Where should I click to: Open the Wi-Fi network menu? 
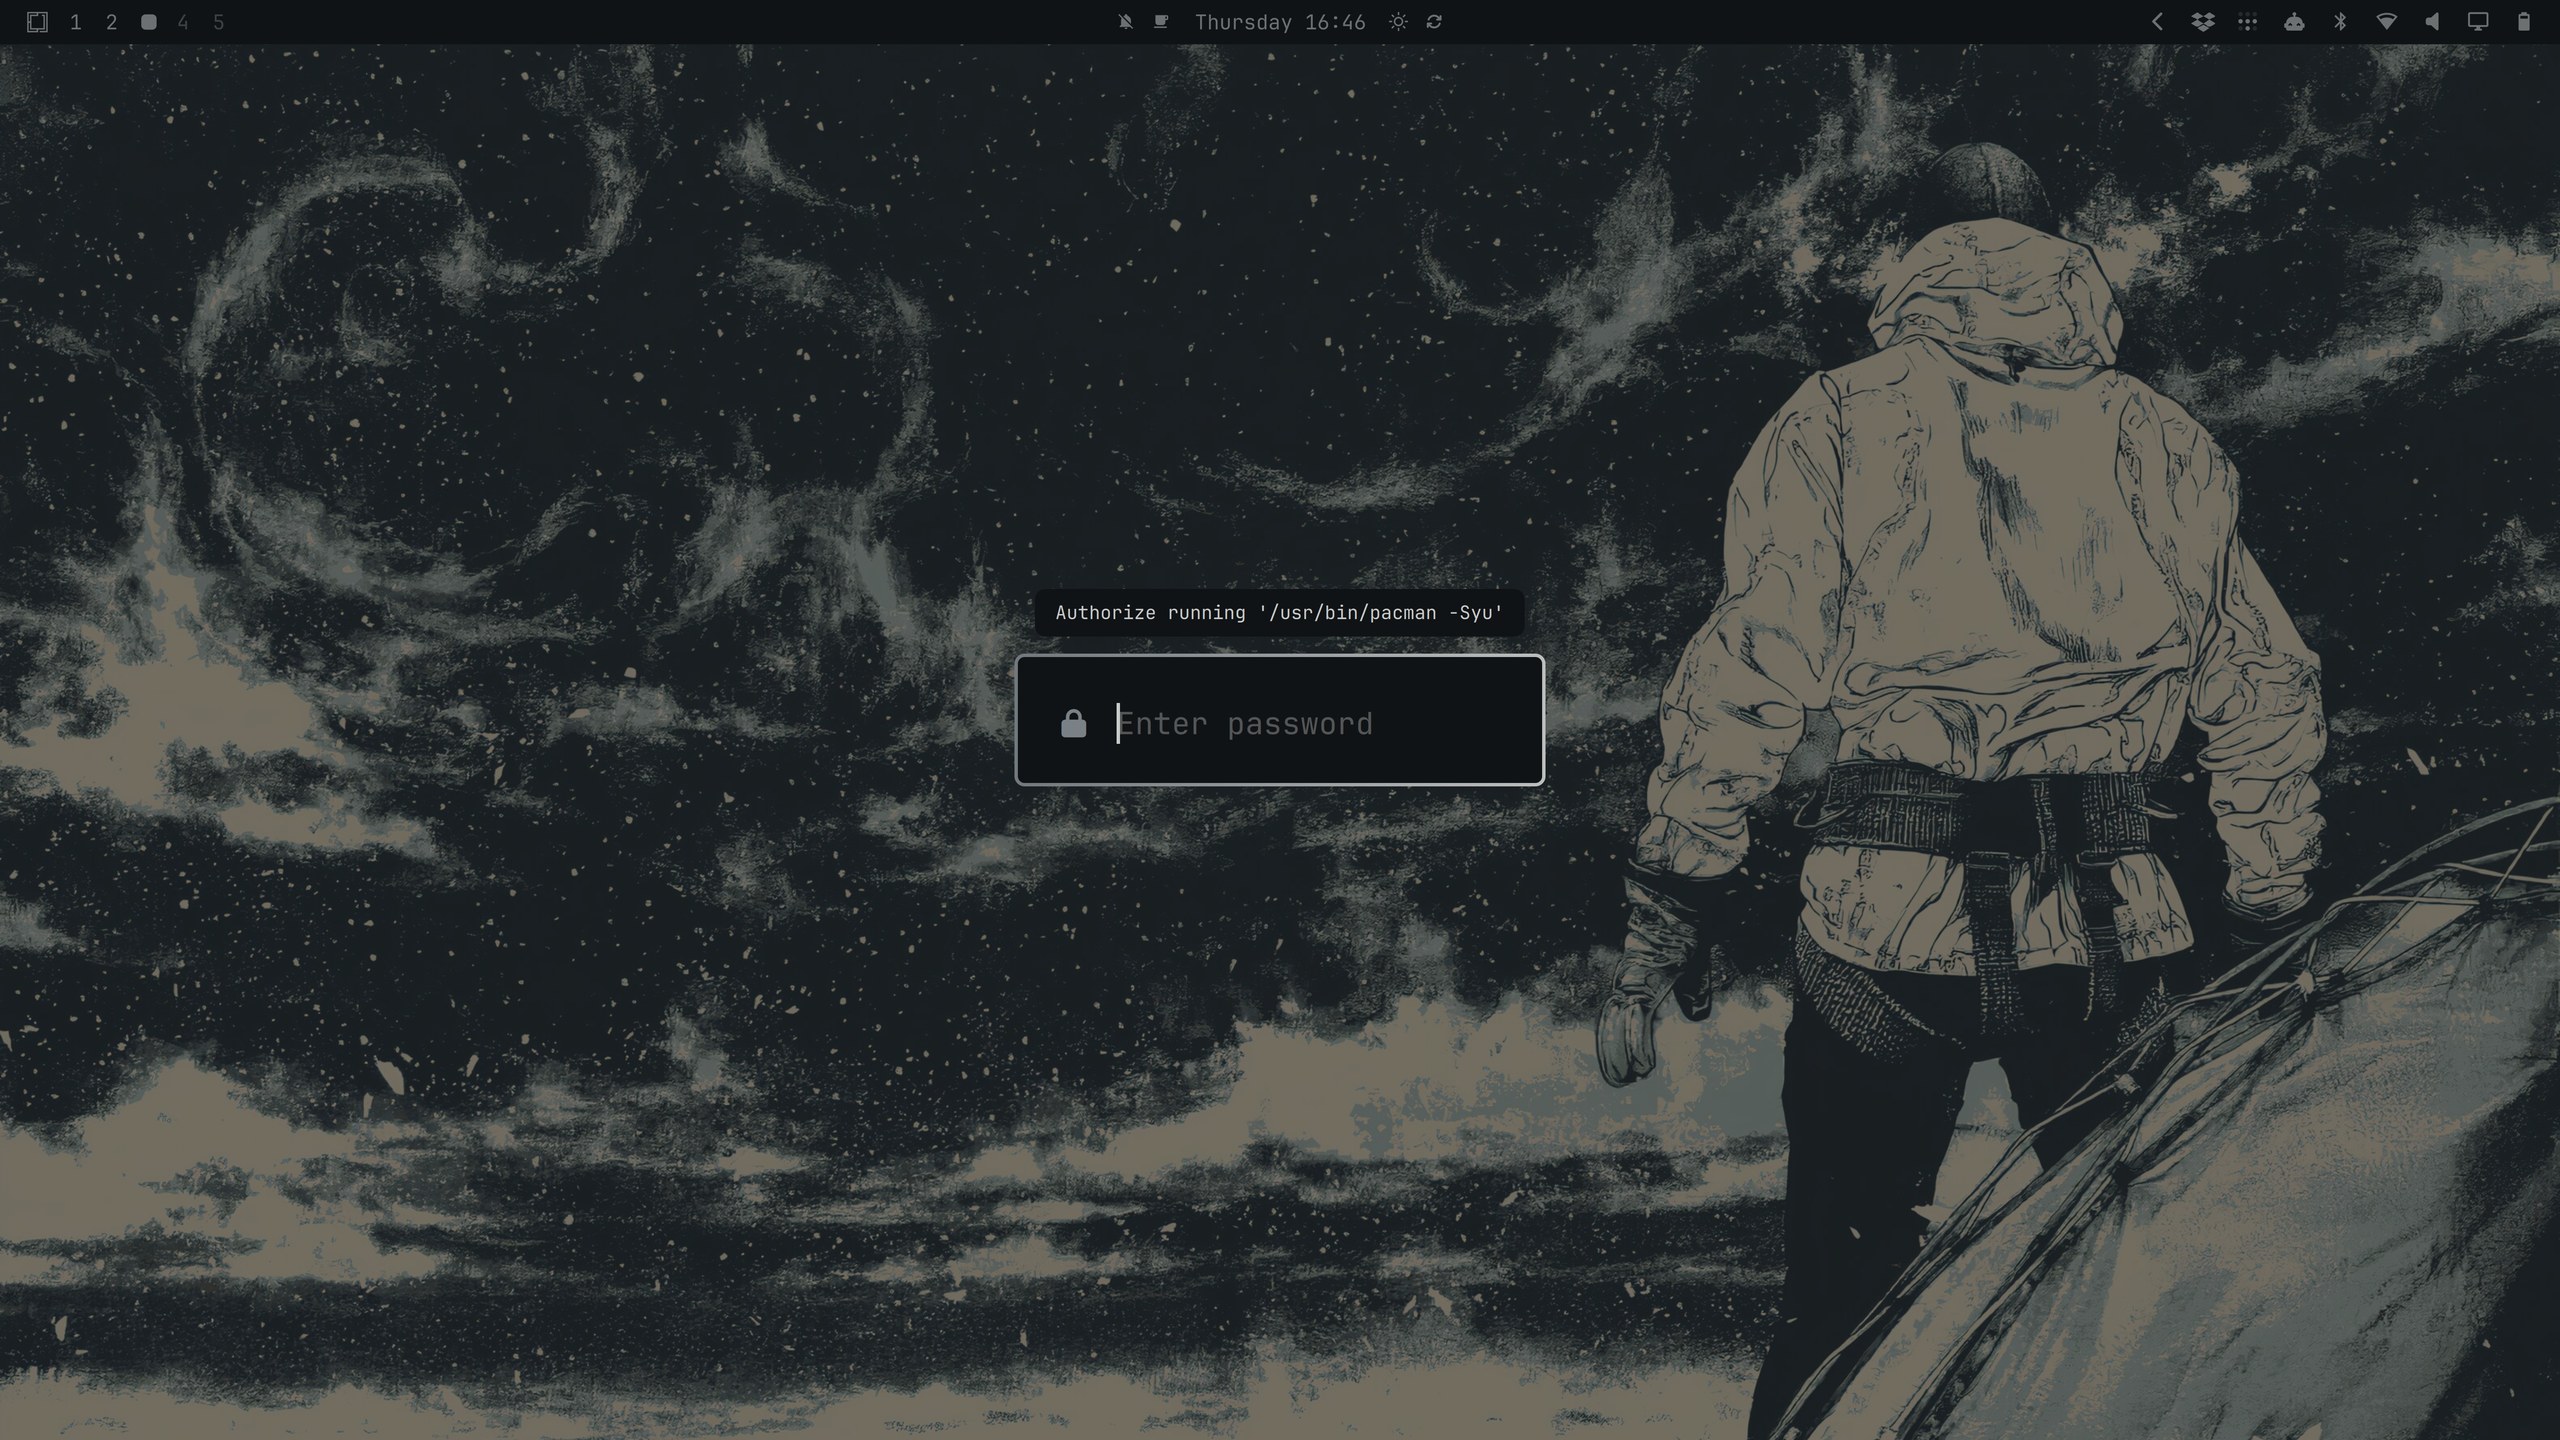point(2386,22)
